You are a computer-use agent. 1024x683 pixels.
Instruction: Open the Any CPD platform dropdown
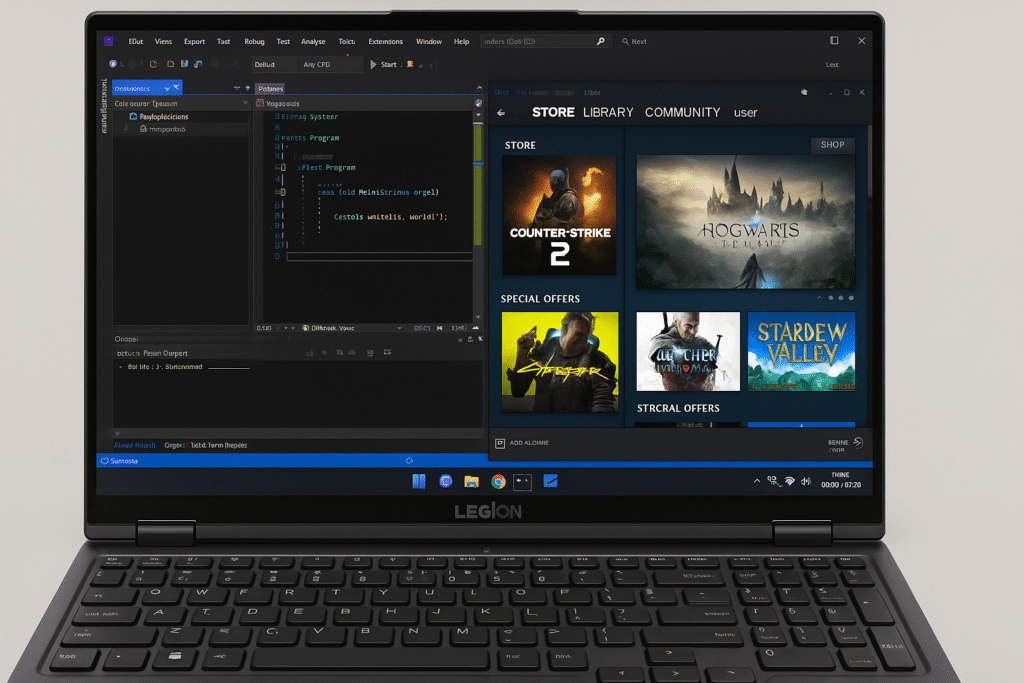tap(330, 65)
